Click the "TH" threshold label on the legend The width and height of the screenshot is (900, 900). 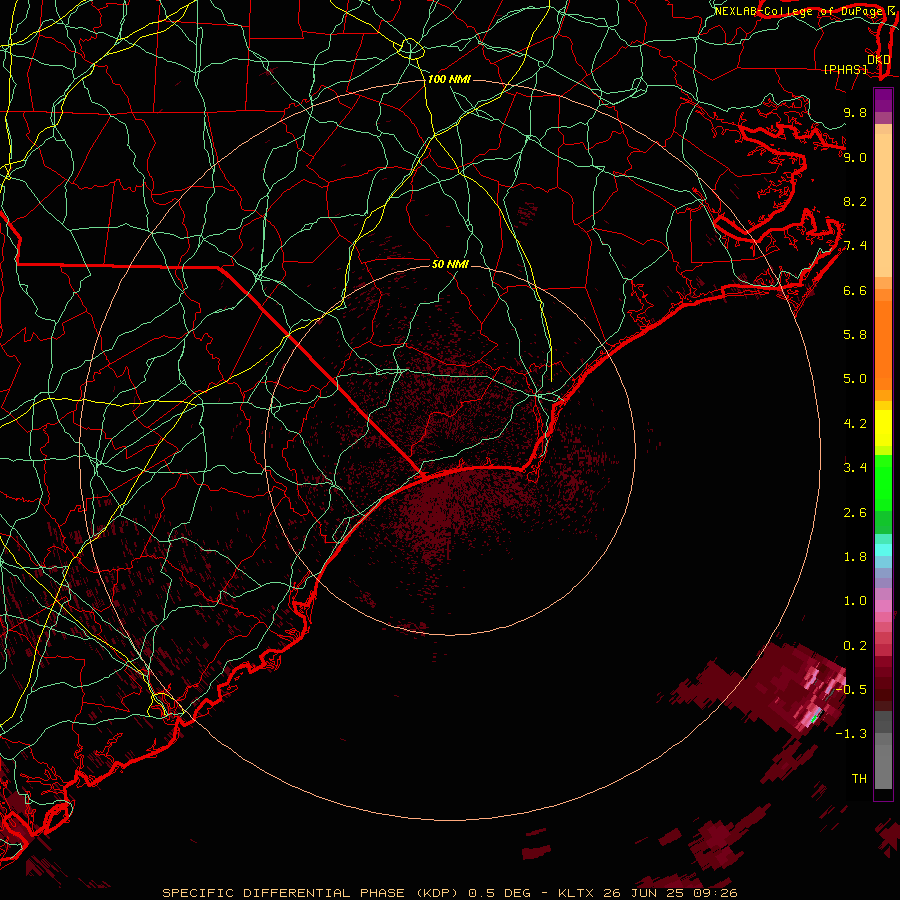coord(859,779)
